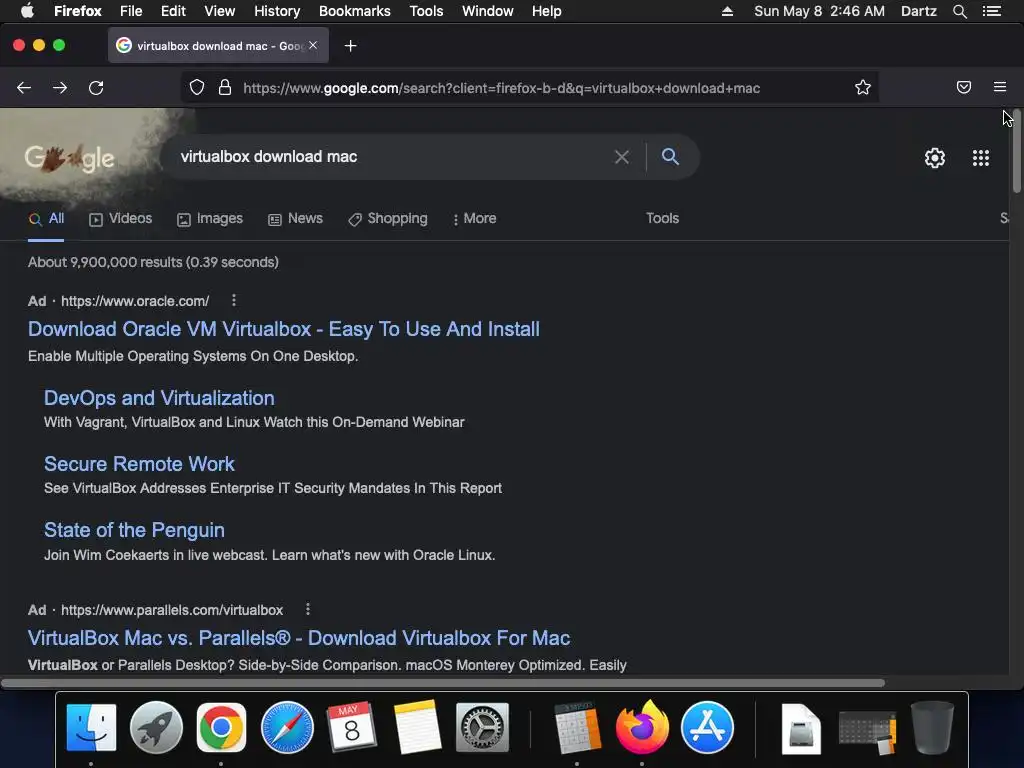
Task: Click the Dartz user name in menu bar
Action: (x=918, y=11)
